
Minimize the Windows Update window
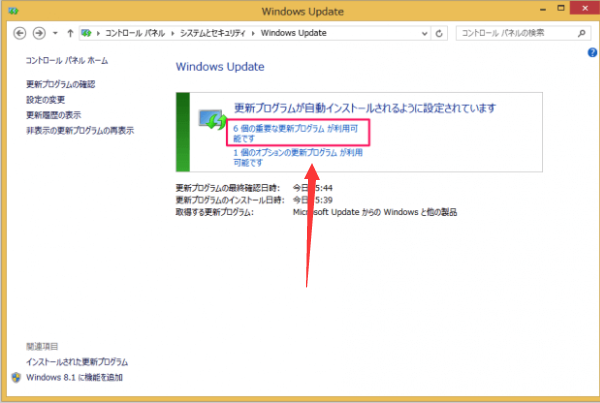543,9
